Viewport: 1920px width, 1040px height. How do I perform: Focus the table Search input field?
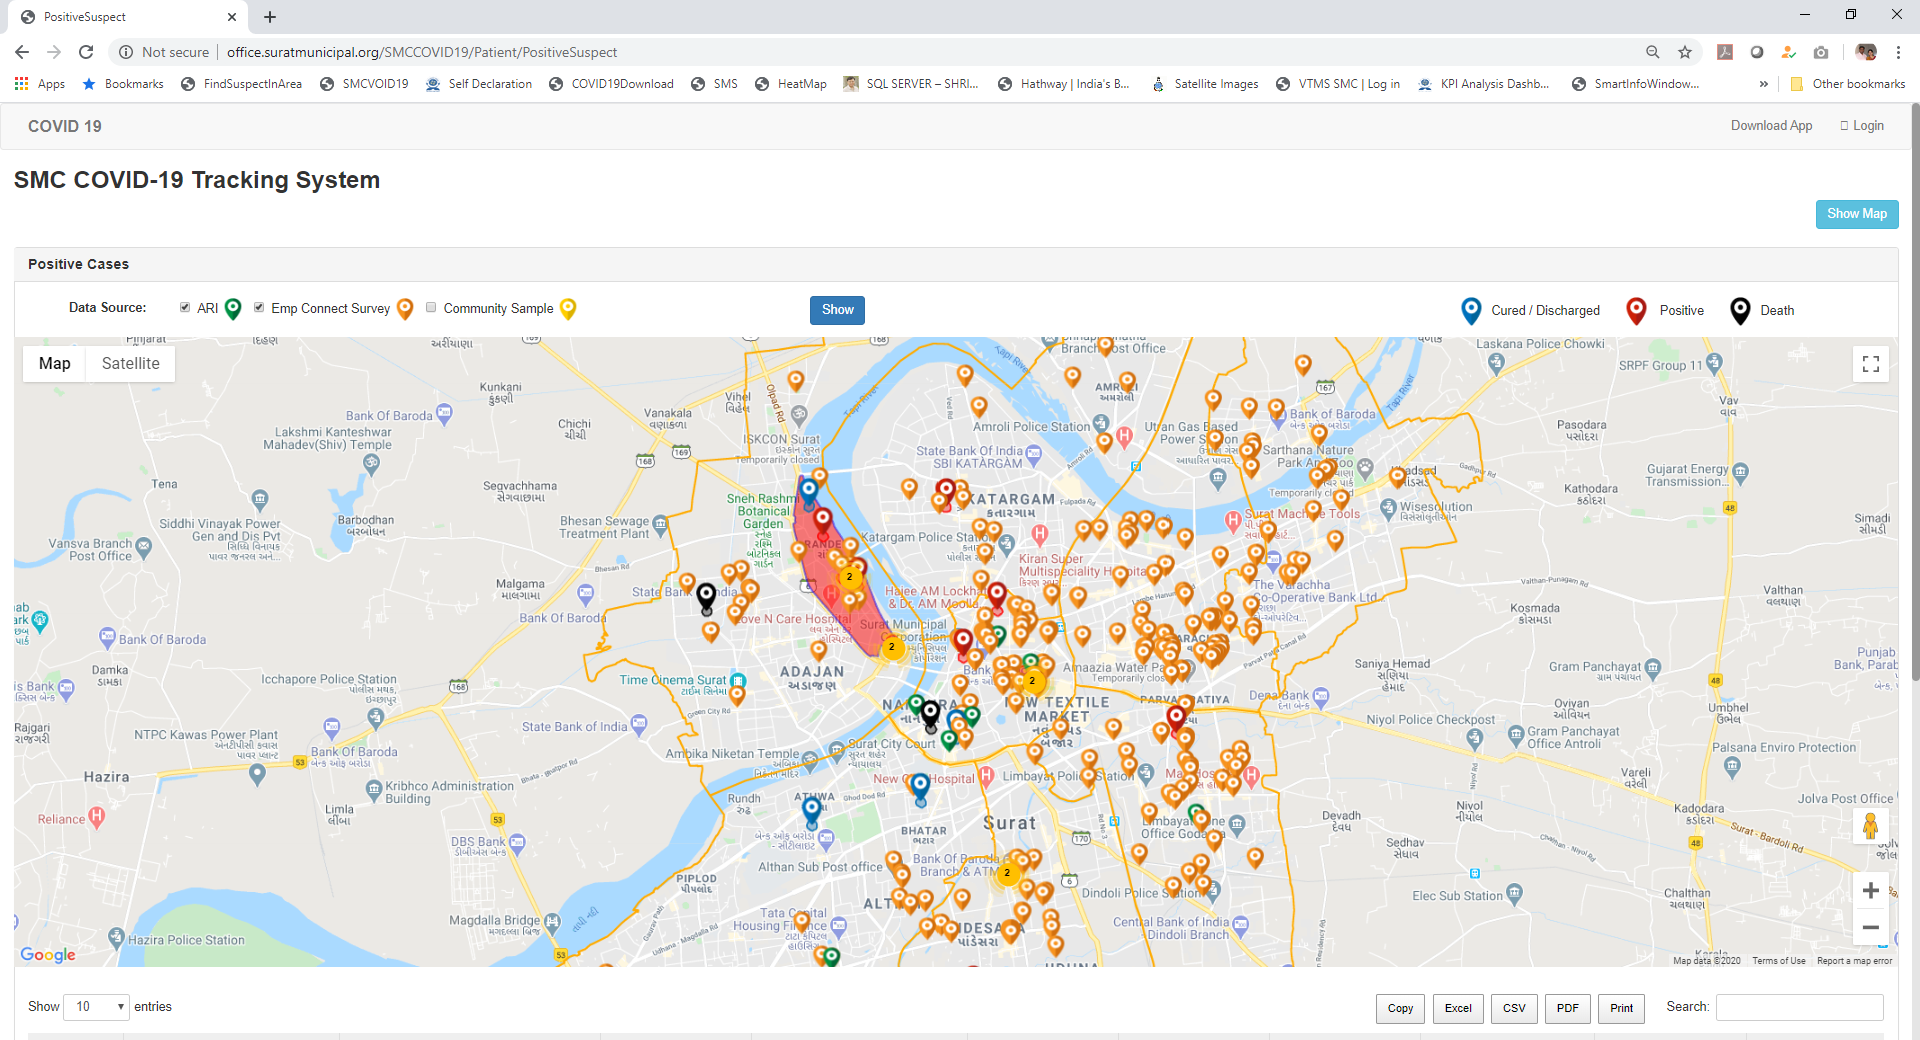pos(1799,1007)
